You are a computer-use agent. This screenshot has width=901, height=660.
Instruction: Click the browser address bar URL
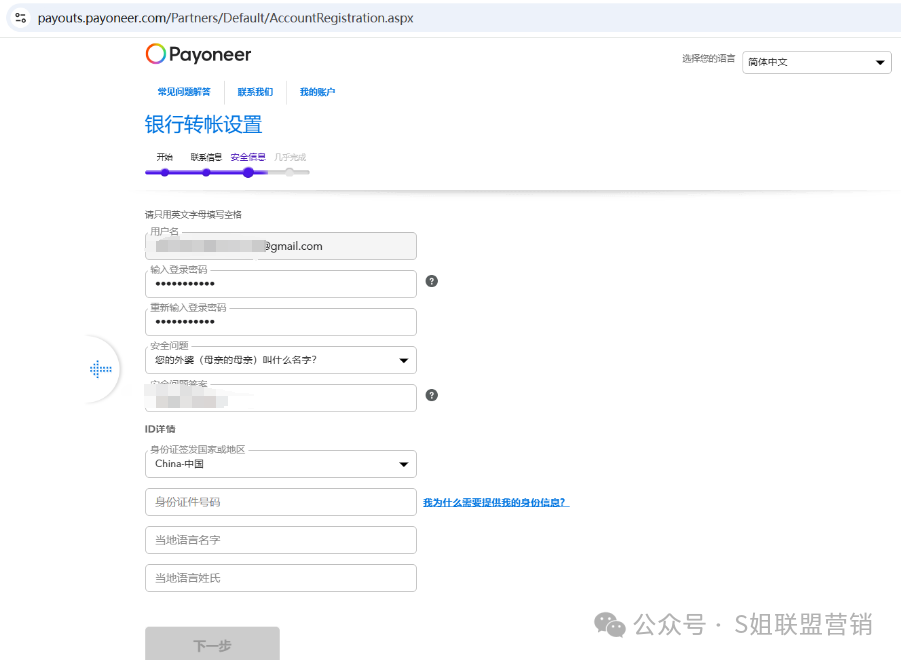click(226, 18)
